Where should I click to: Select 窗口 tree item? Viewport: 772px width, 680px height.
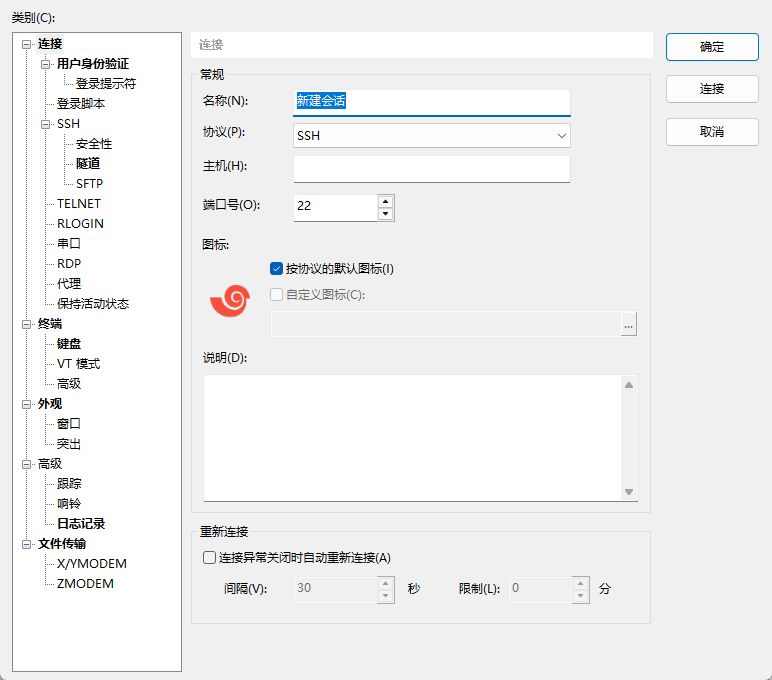[x=68, y=424]
